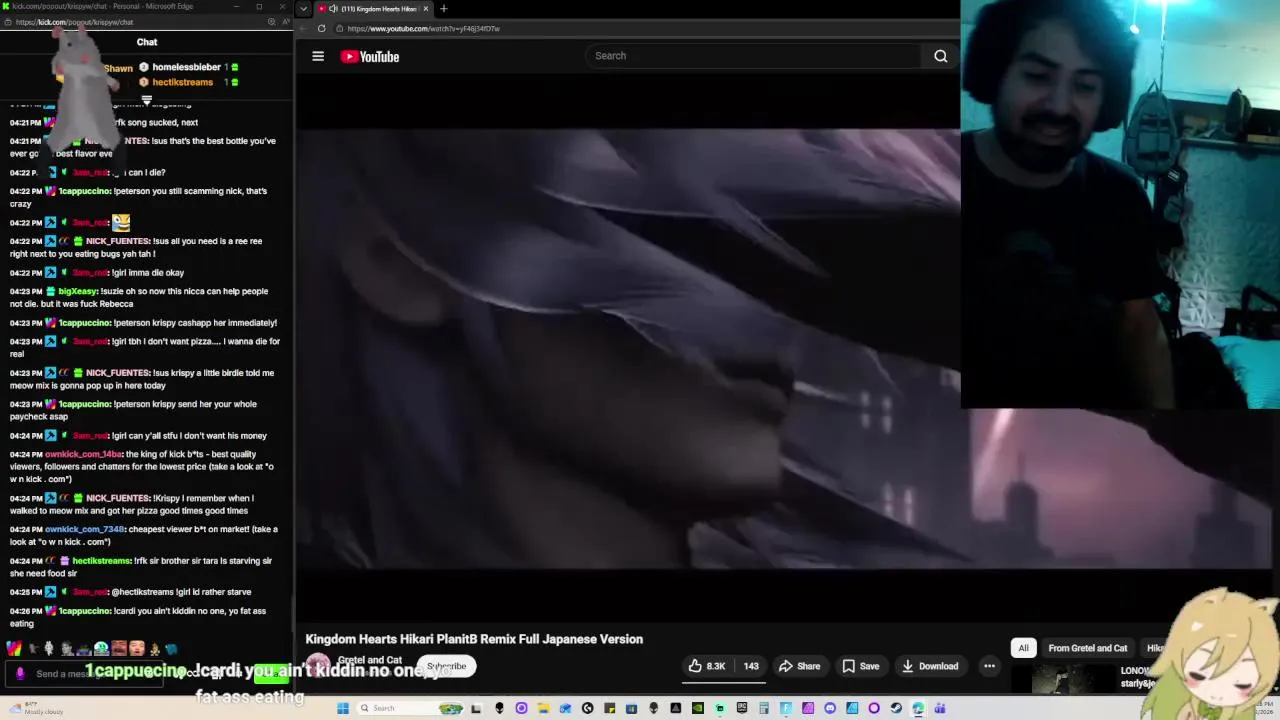Dislike the video showing 143

(751, 666)
